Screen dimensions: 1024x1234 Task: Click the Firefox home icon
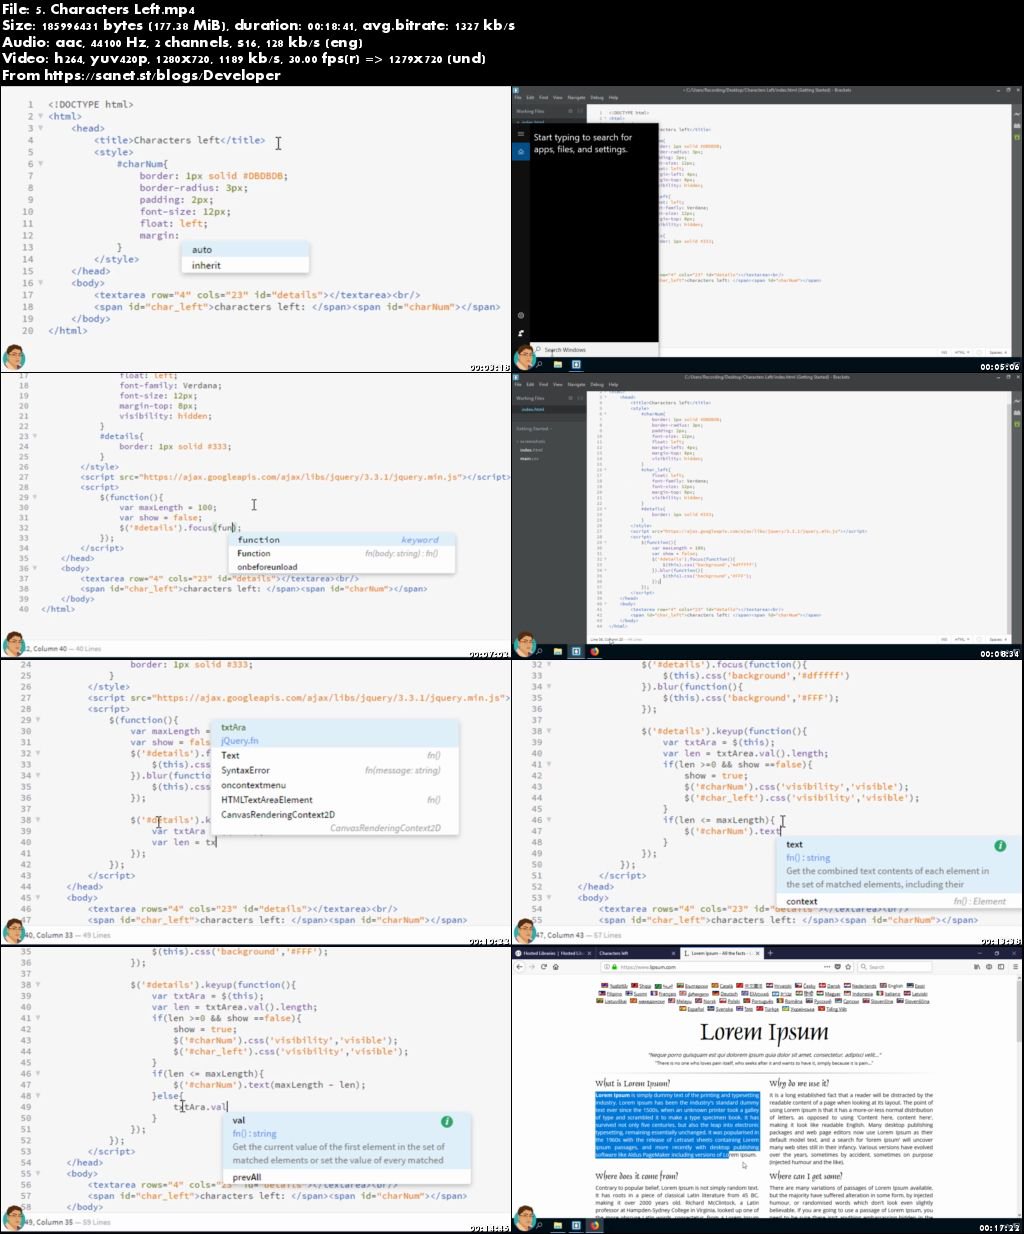point(556,967)
